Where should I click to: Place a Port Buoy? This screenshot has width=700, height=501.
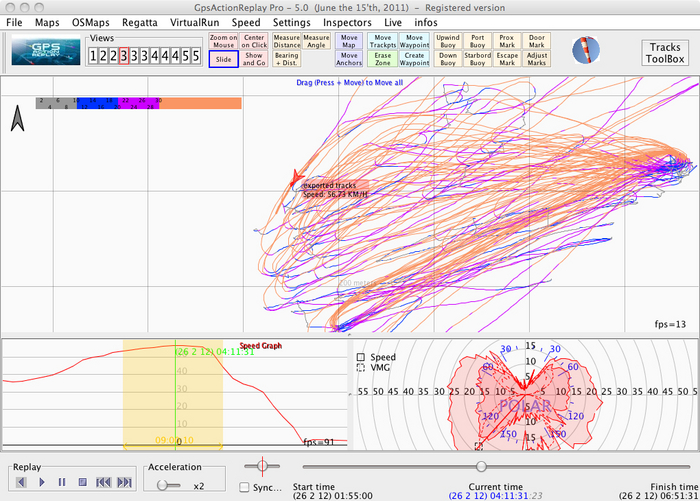coord(478,41)
